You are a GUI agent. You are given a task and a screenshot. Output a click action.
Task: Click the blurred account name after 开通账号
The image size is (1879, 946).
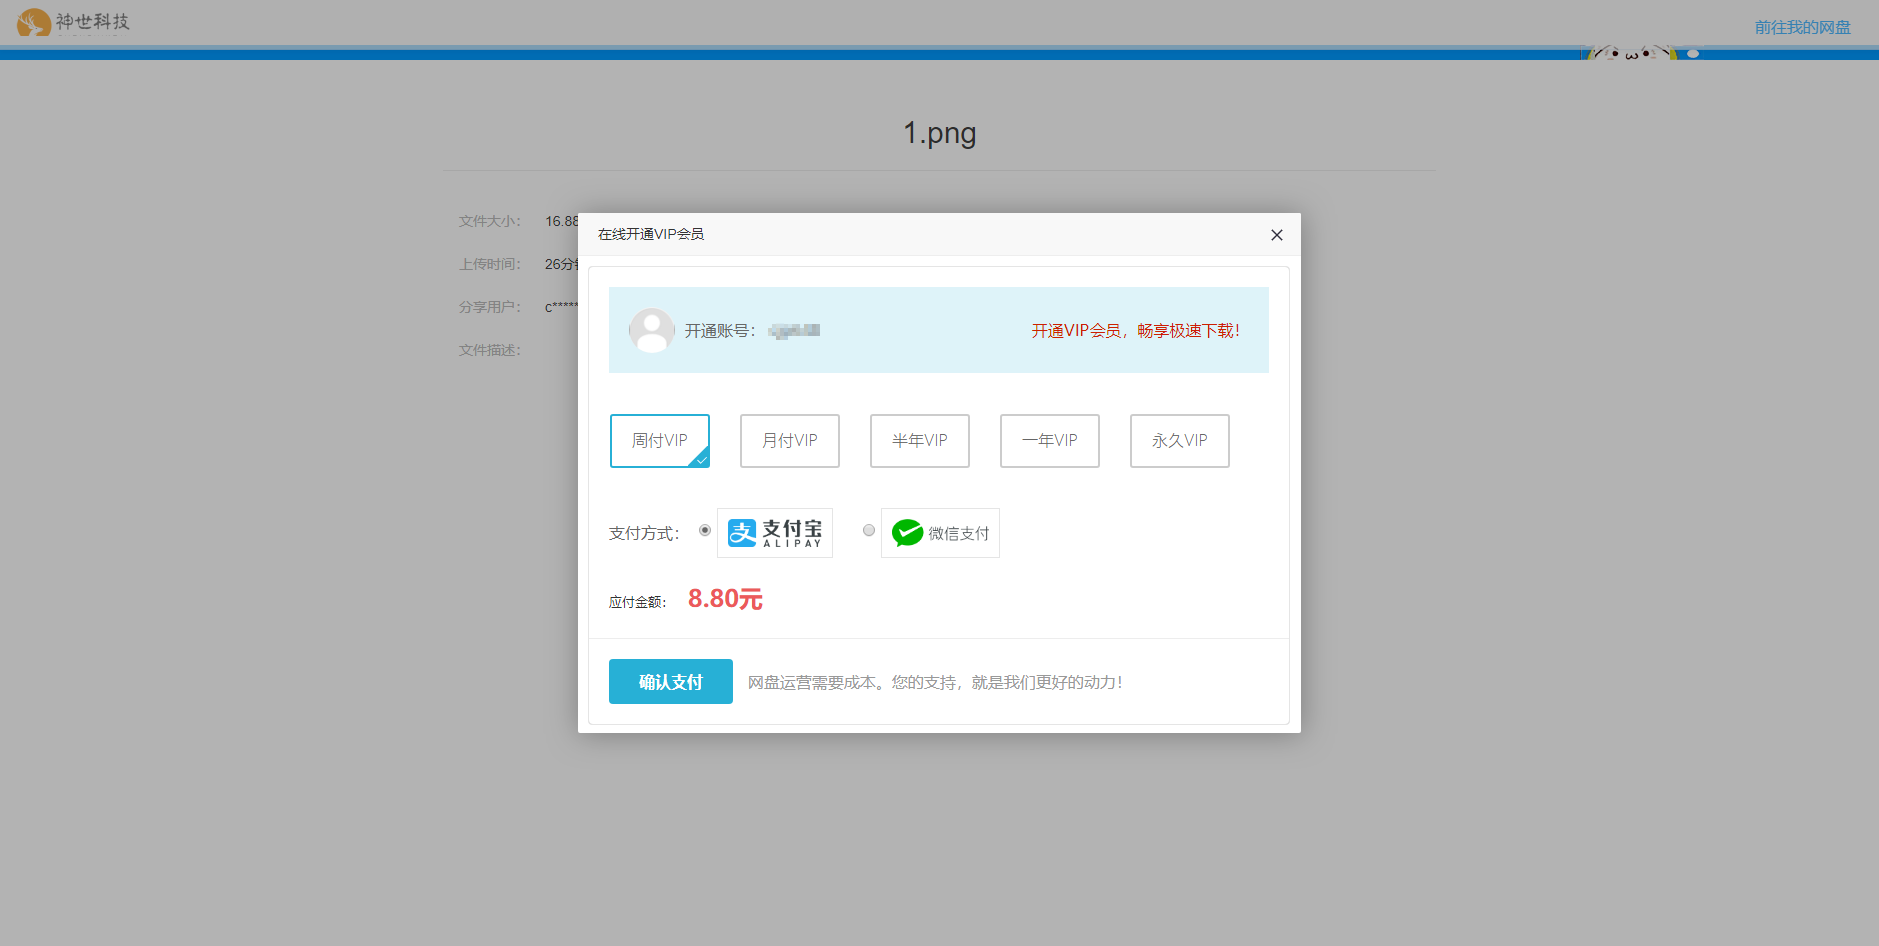(x=795, y=331)
